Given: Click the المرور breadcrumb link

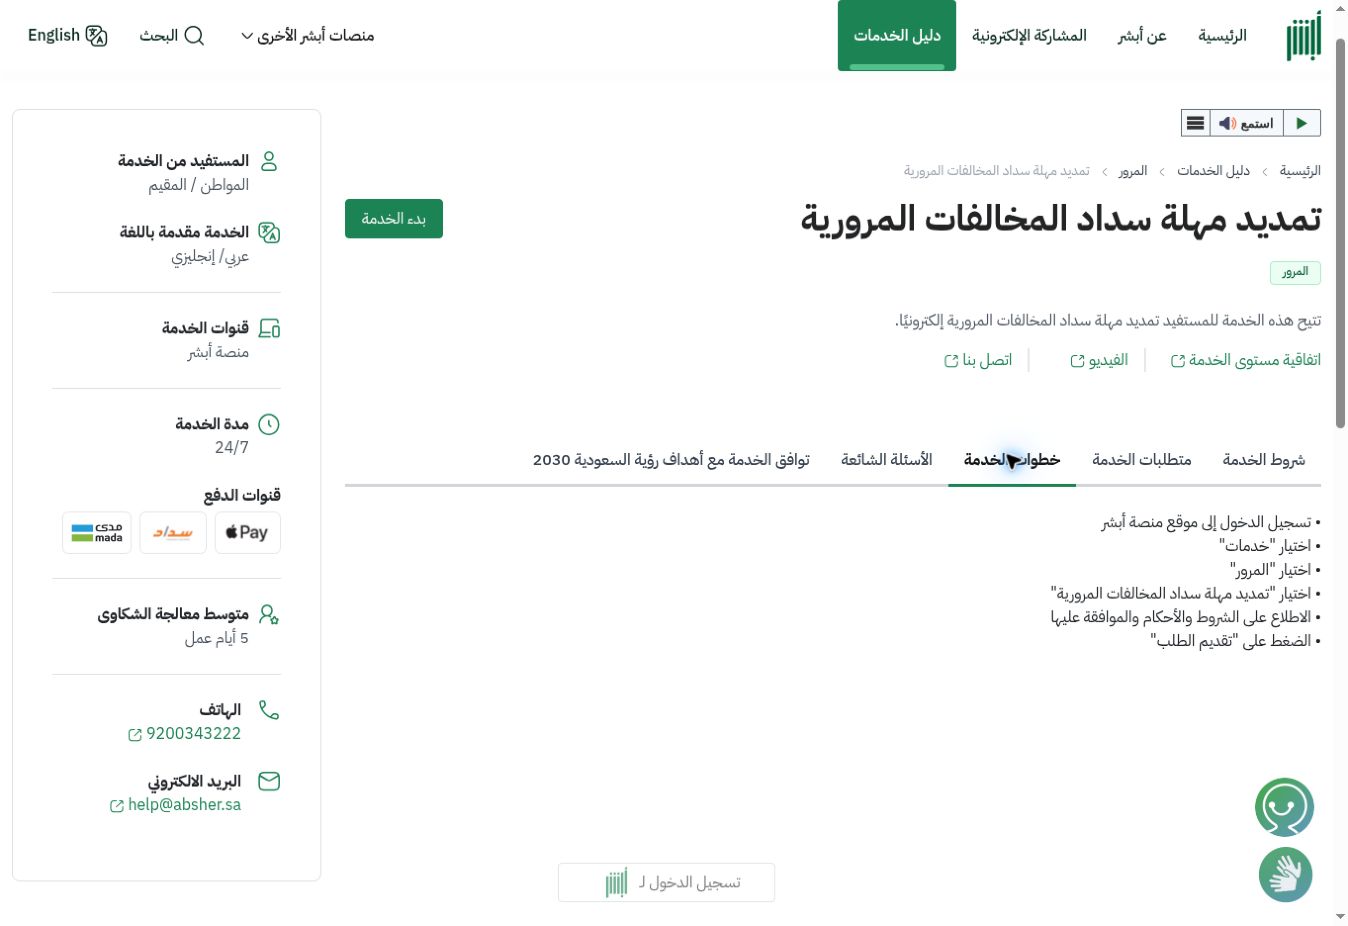Looking at the screenshot, I should (1133, 171).
